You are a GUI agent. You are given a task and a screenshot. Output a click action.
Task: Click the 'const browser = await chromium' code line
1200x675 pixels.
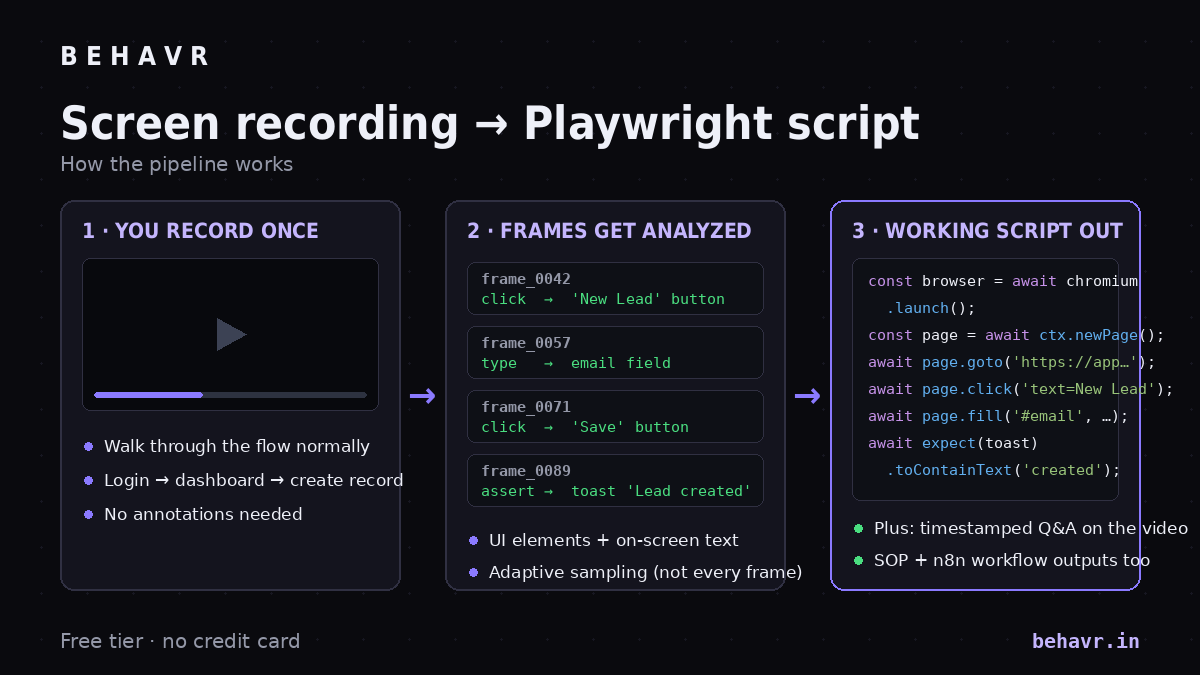pos(1003,282)
